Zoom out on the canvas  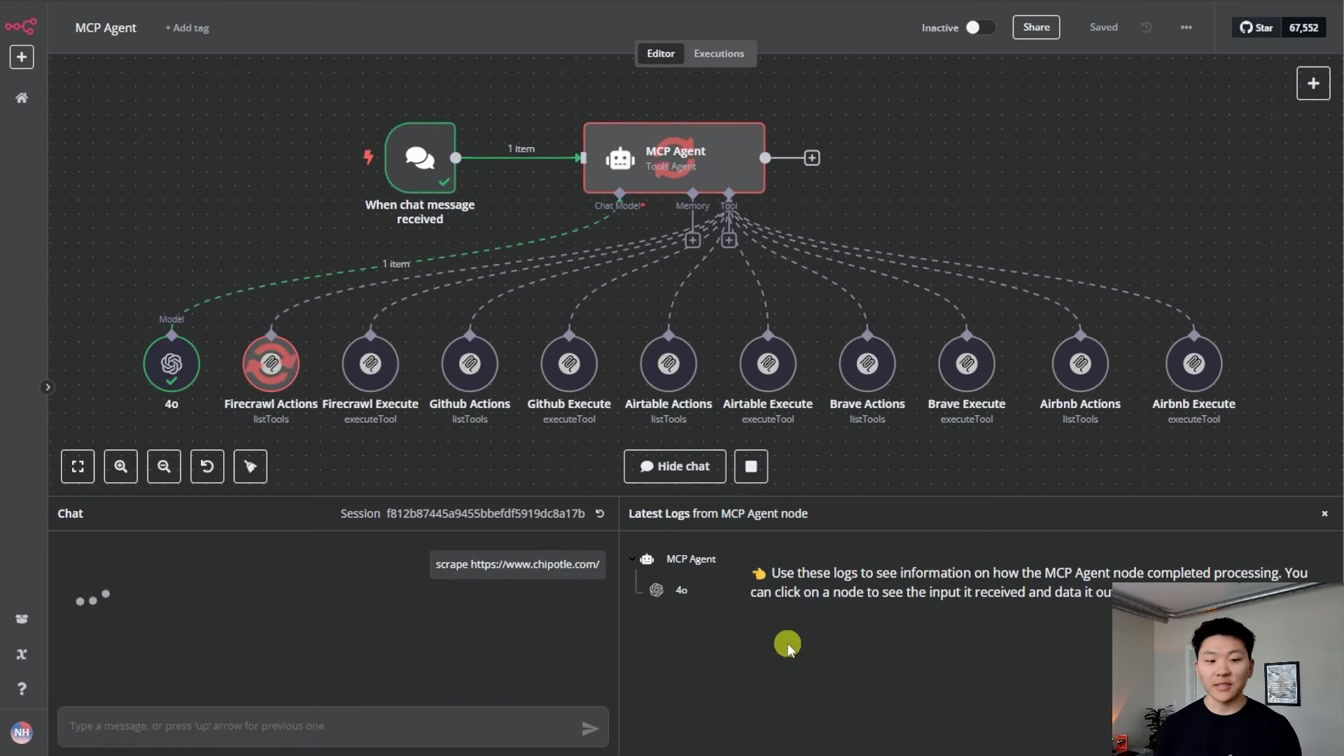point(164,466)
